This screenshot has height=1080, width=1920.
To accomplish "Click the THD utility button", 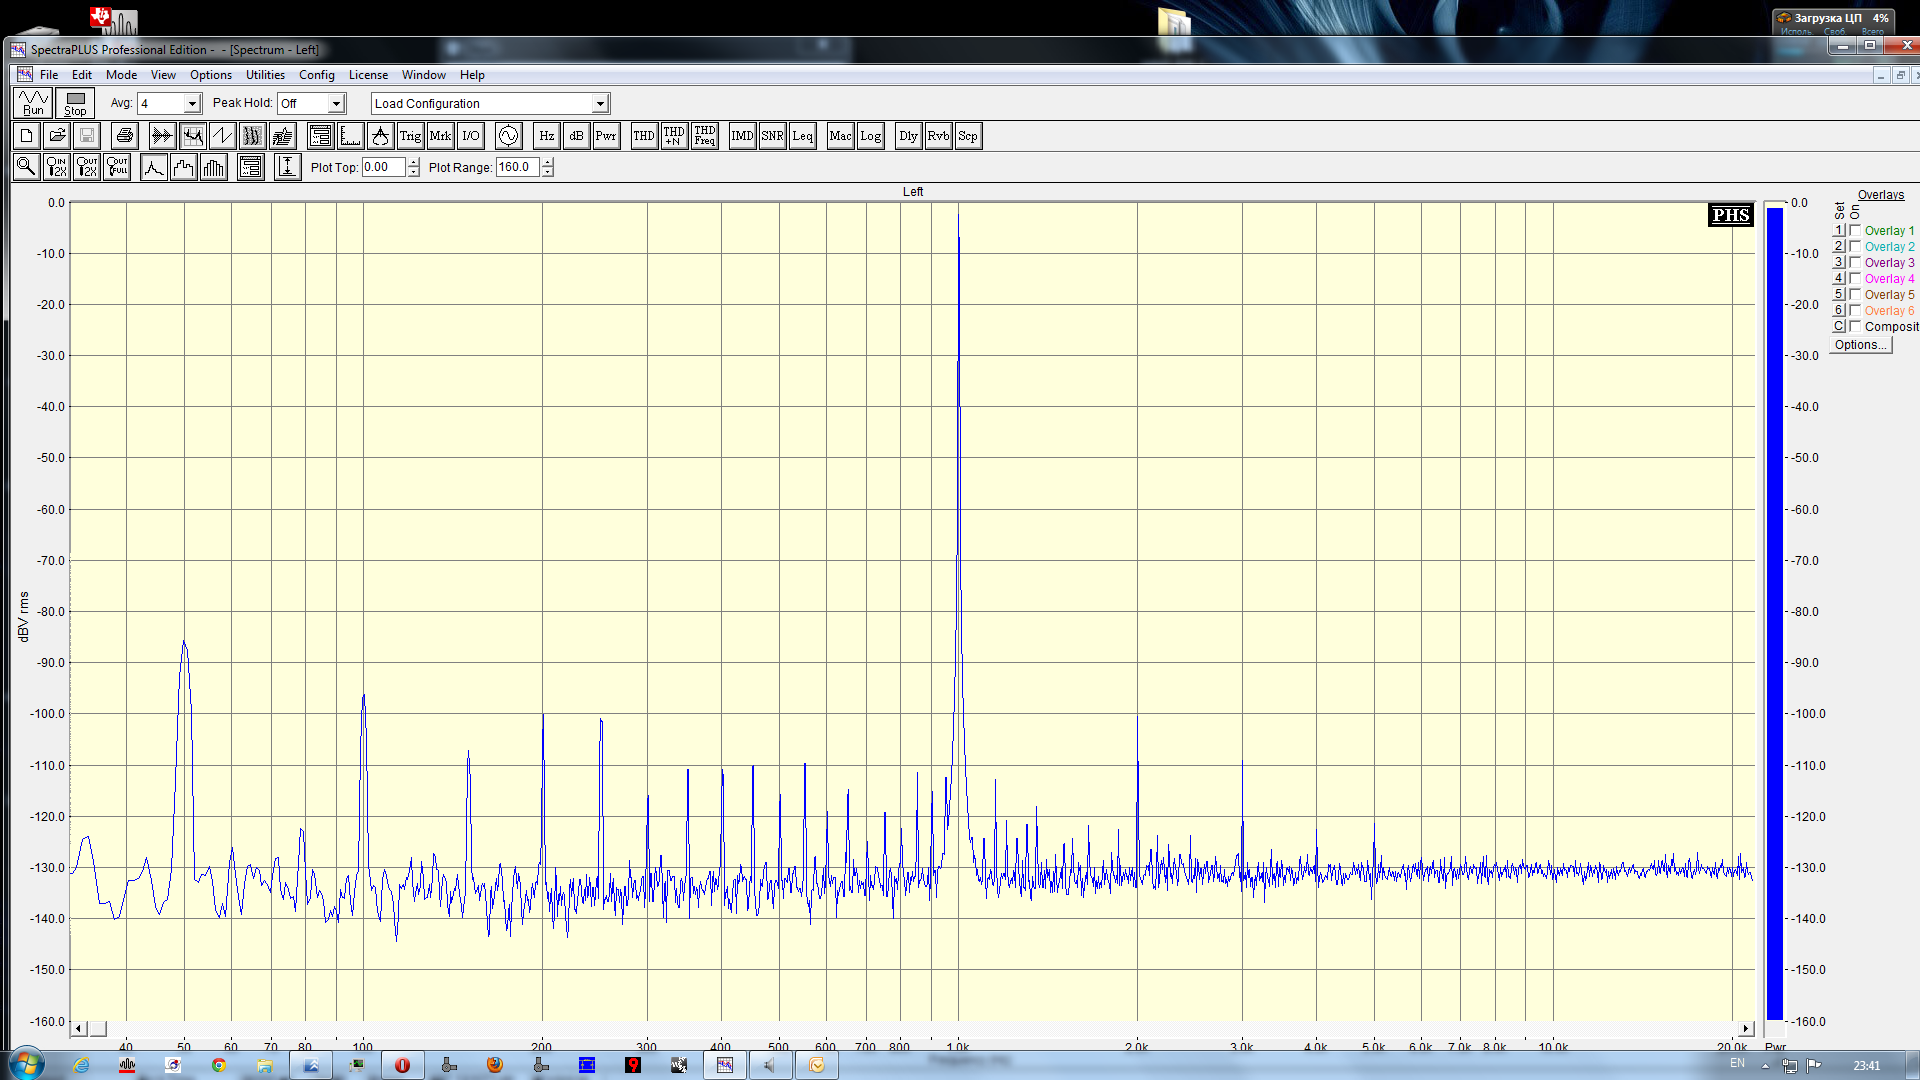I will coord(644,136).
